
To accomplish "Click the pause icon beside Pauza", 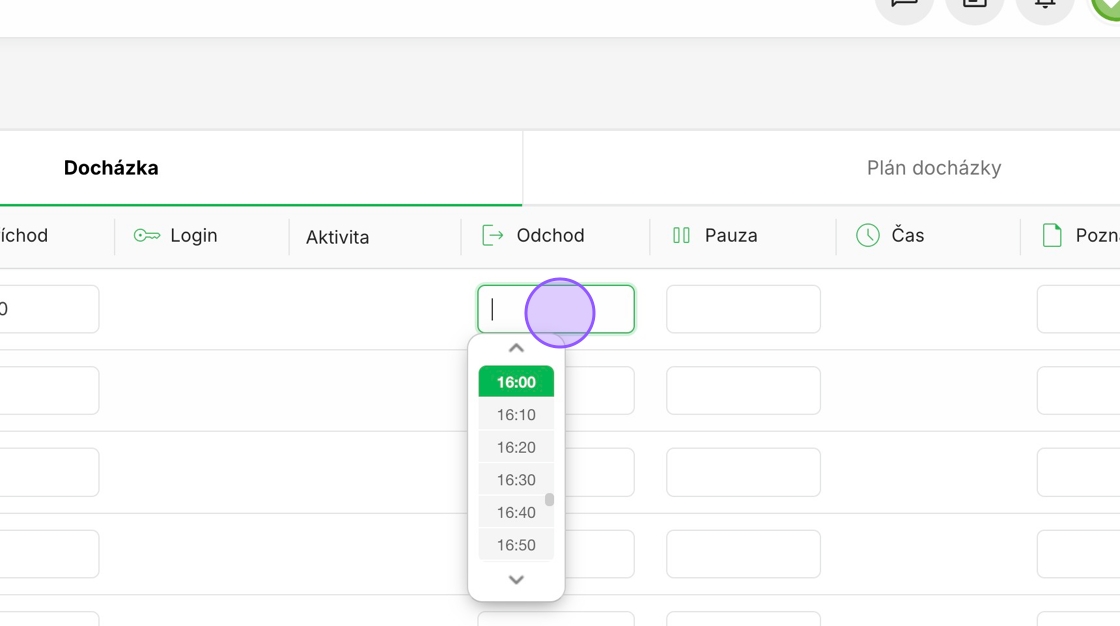I will 682,236.
